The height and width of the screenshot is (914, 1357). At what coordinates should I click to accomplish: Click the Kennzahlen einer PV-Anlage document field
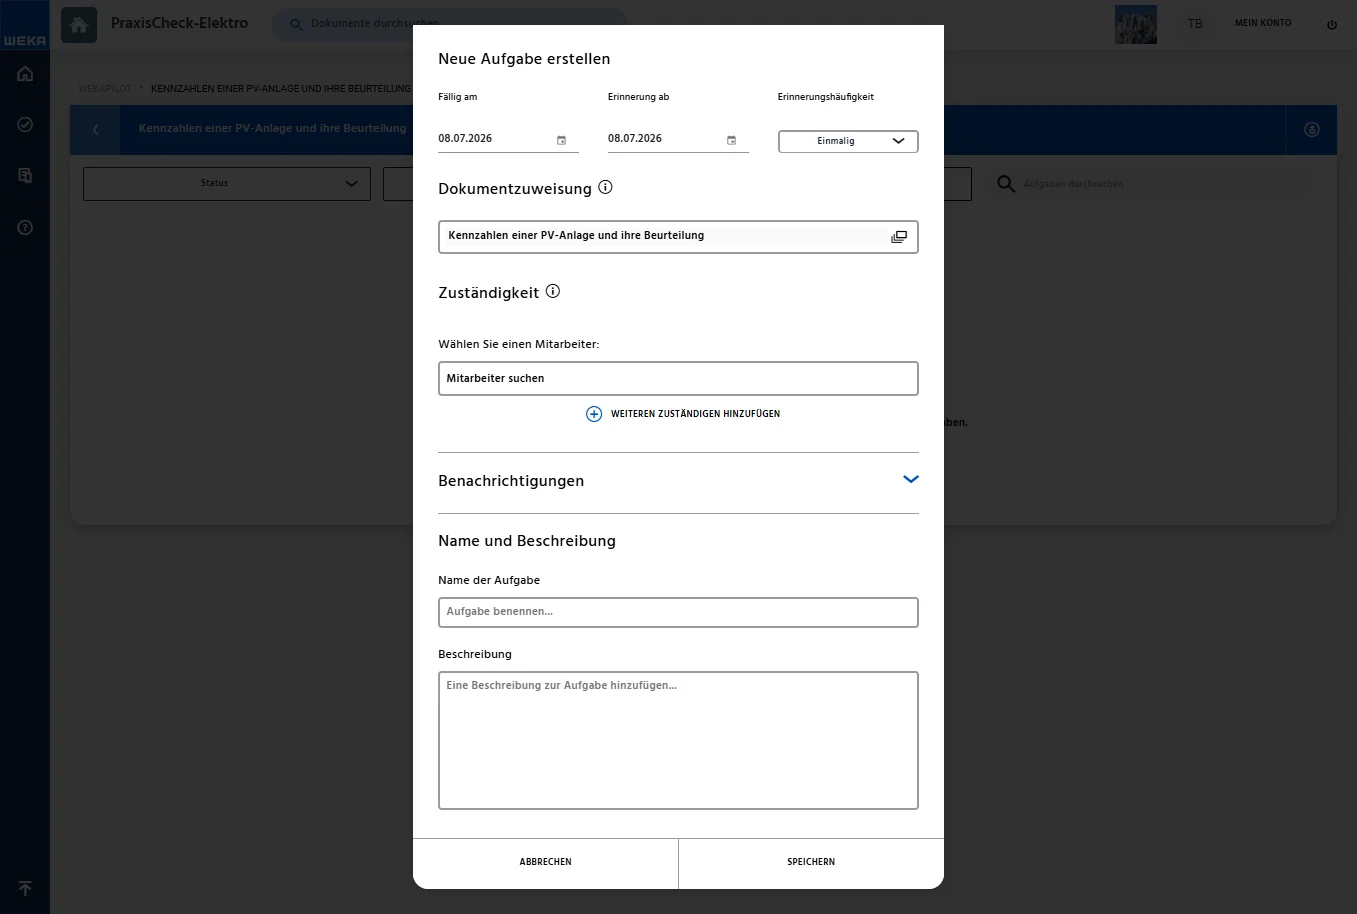[678, 237]
